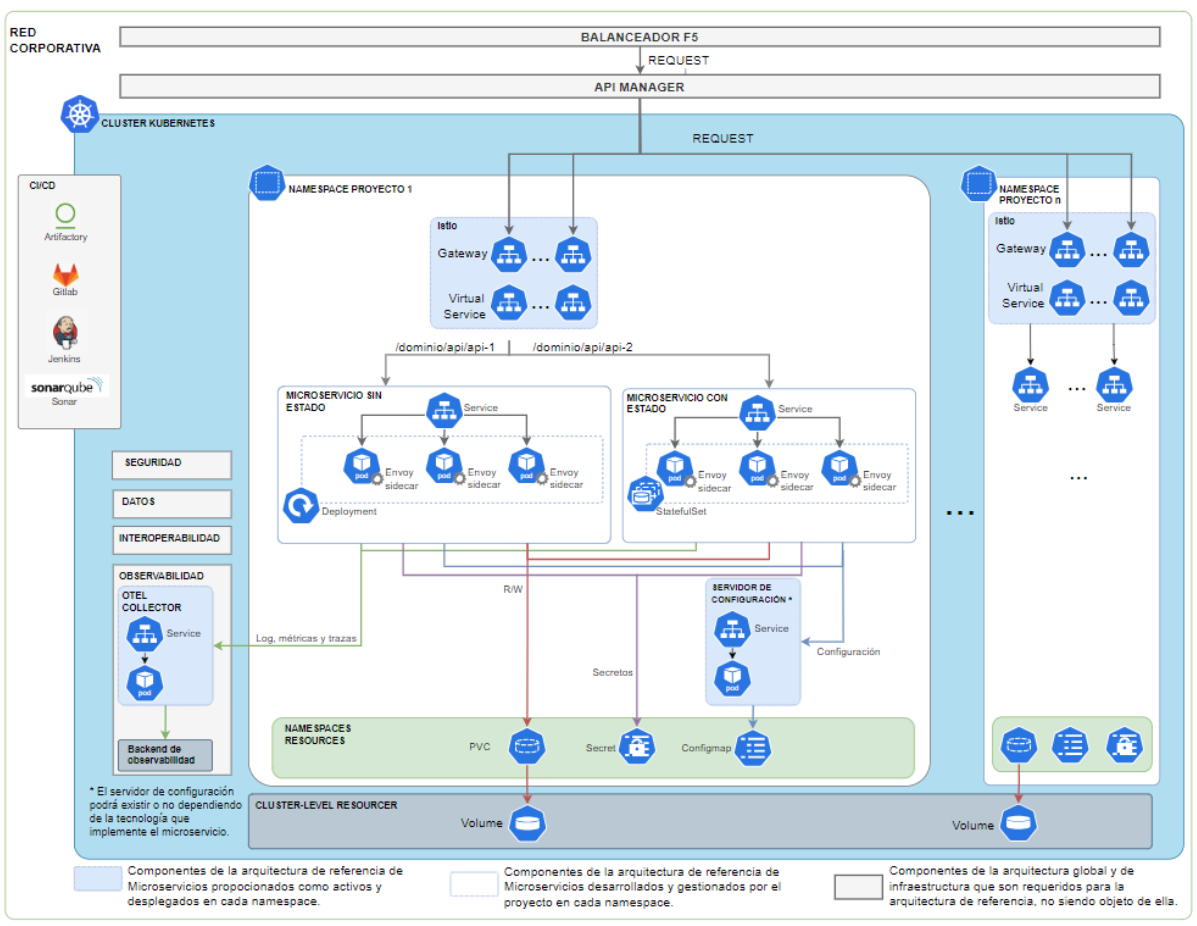Click the SonarQube logo
Image resolution: width=1197 pixels, height=926 pixels.
pyautogui.click(x=65, y=385)
